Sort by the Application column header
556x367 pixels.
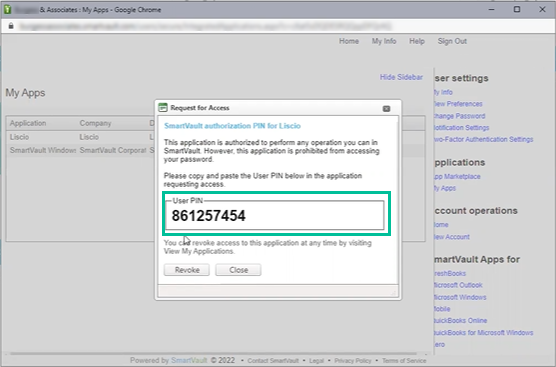point(28,123)
